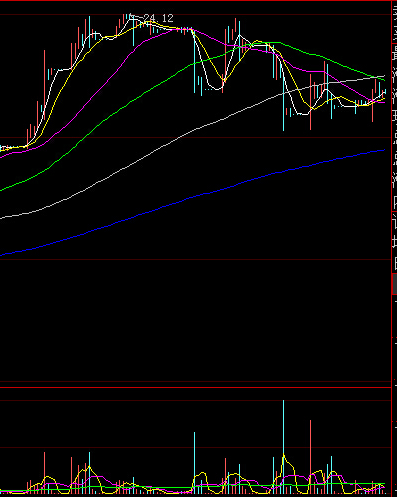Click the gray box on the right sidebar
Viewport: 397px width, 499px height.
point(394,284)
